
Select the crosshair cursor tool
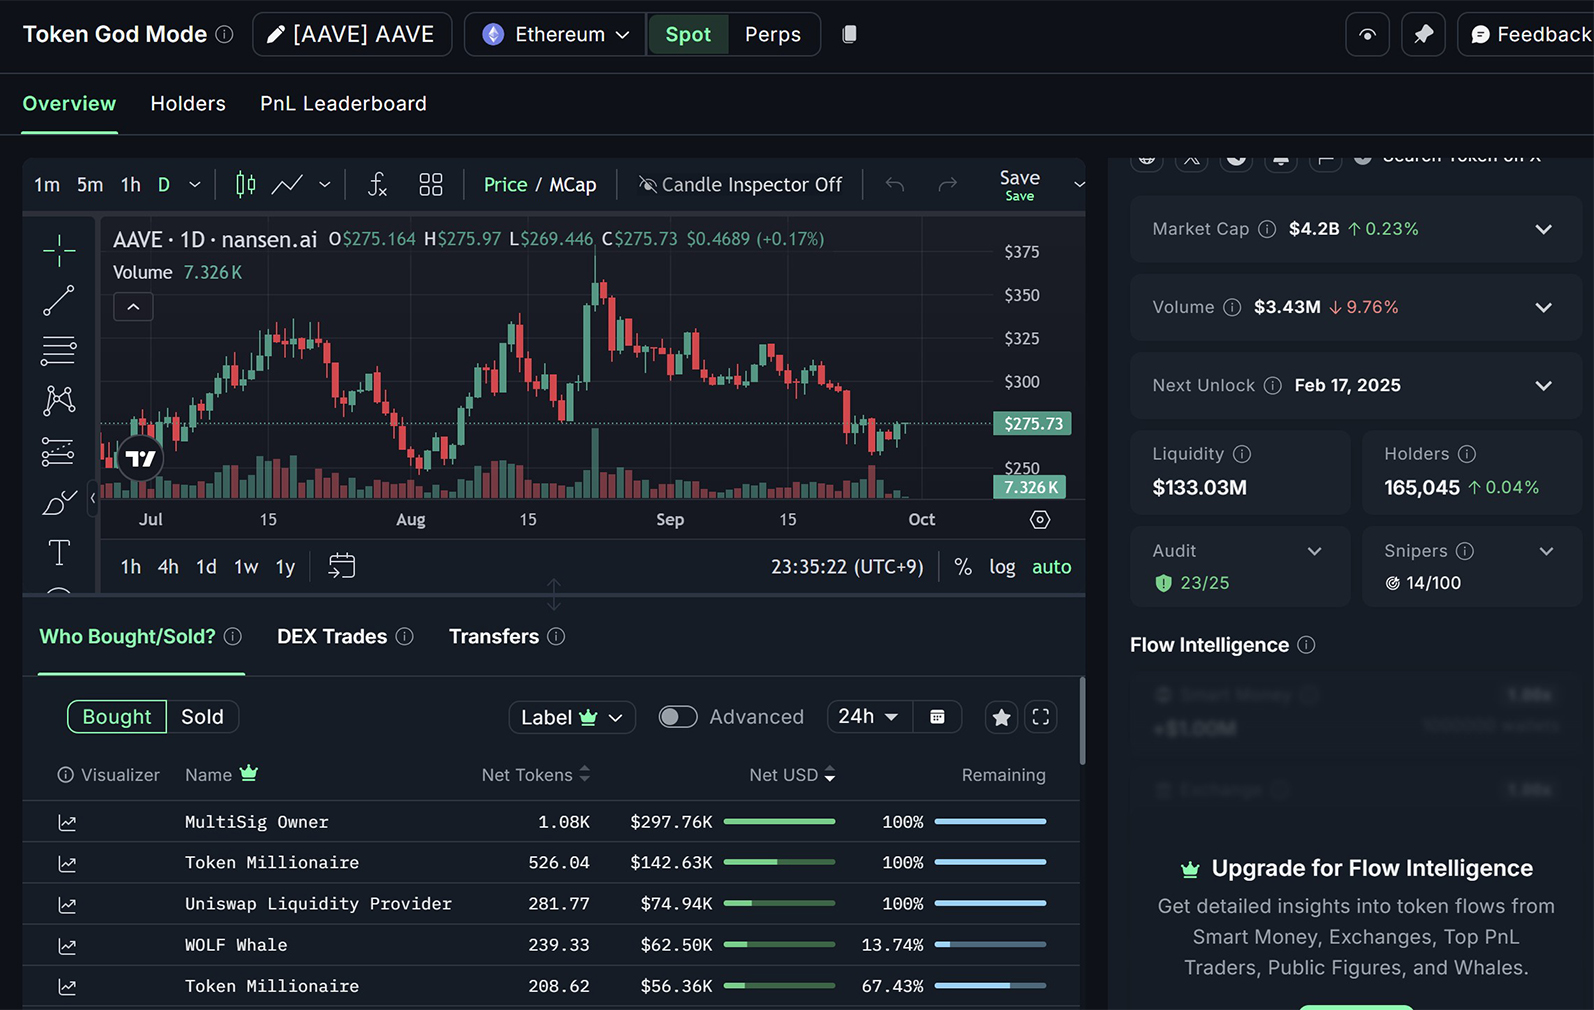pos(59,250)
